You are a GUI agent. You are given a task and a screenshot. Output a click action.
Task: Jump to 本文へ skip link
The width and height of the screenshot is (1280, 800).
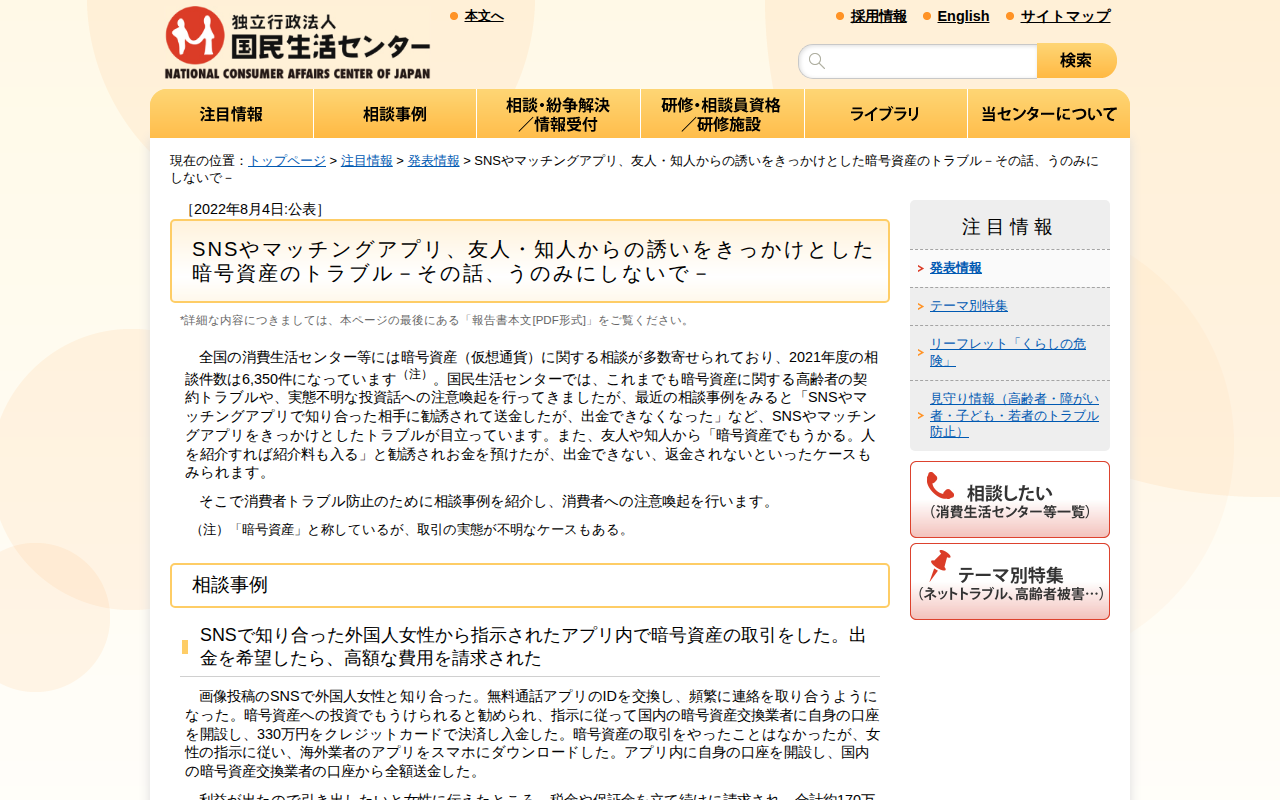pyautogui.click(x=484, y=16)
